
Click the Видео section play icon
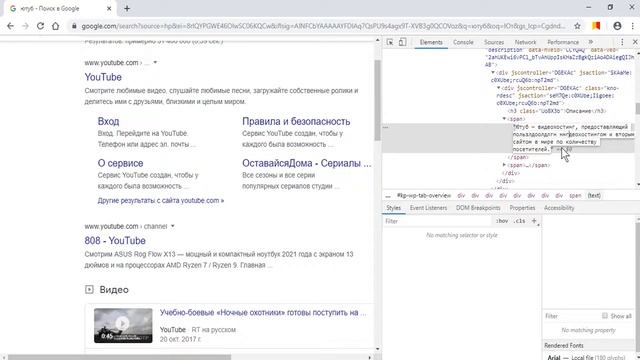(89, 289)
